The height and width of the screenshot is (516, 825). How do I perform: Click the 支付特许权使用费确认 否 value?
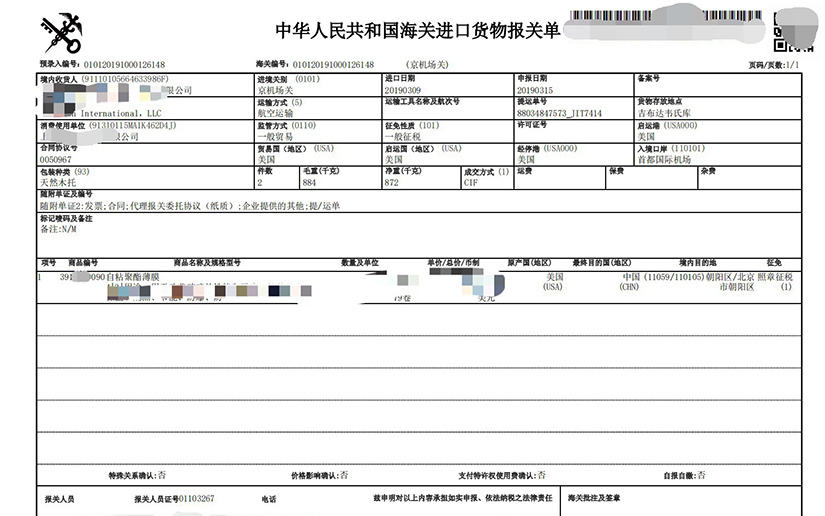click(x=542, y=475)
